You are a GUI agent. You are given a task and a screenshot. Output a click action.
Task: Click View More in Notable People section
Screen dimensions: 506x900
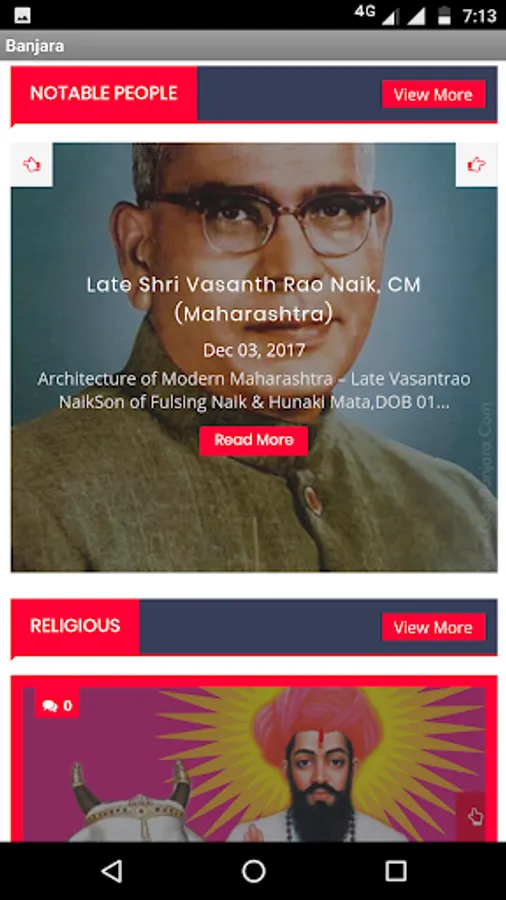(433, 94)
